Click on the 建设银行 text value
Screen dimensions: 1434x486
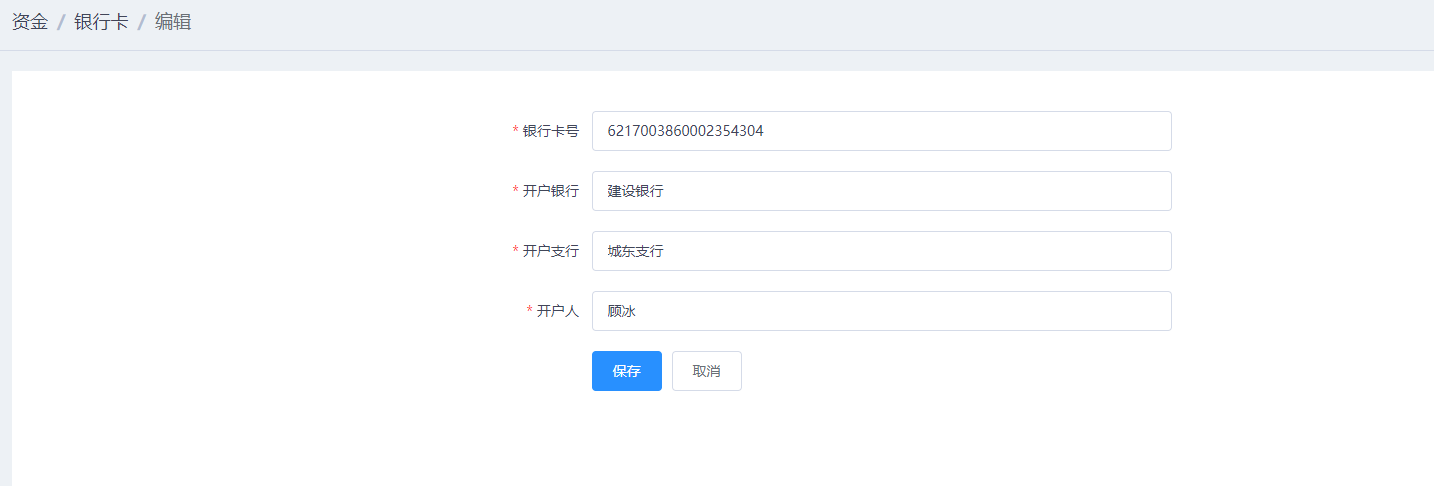(635, 191)
